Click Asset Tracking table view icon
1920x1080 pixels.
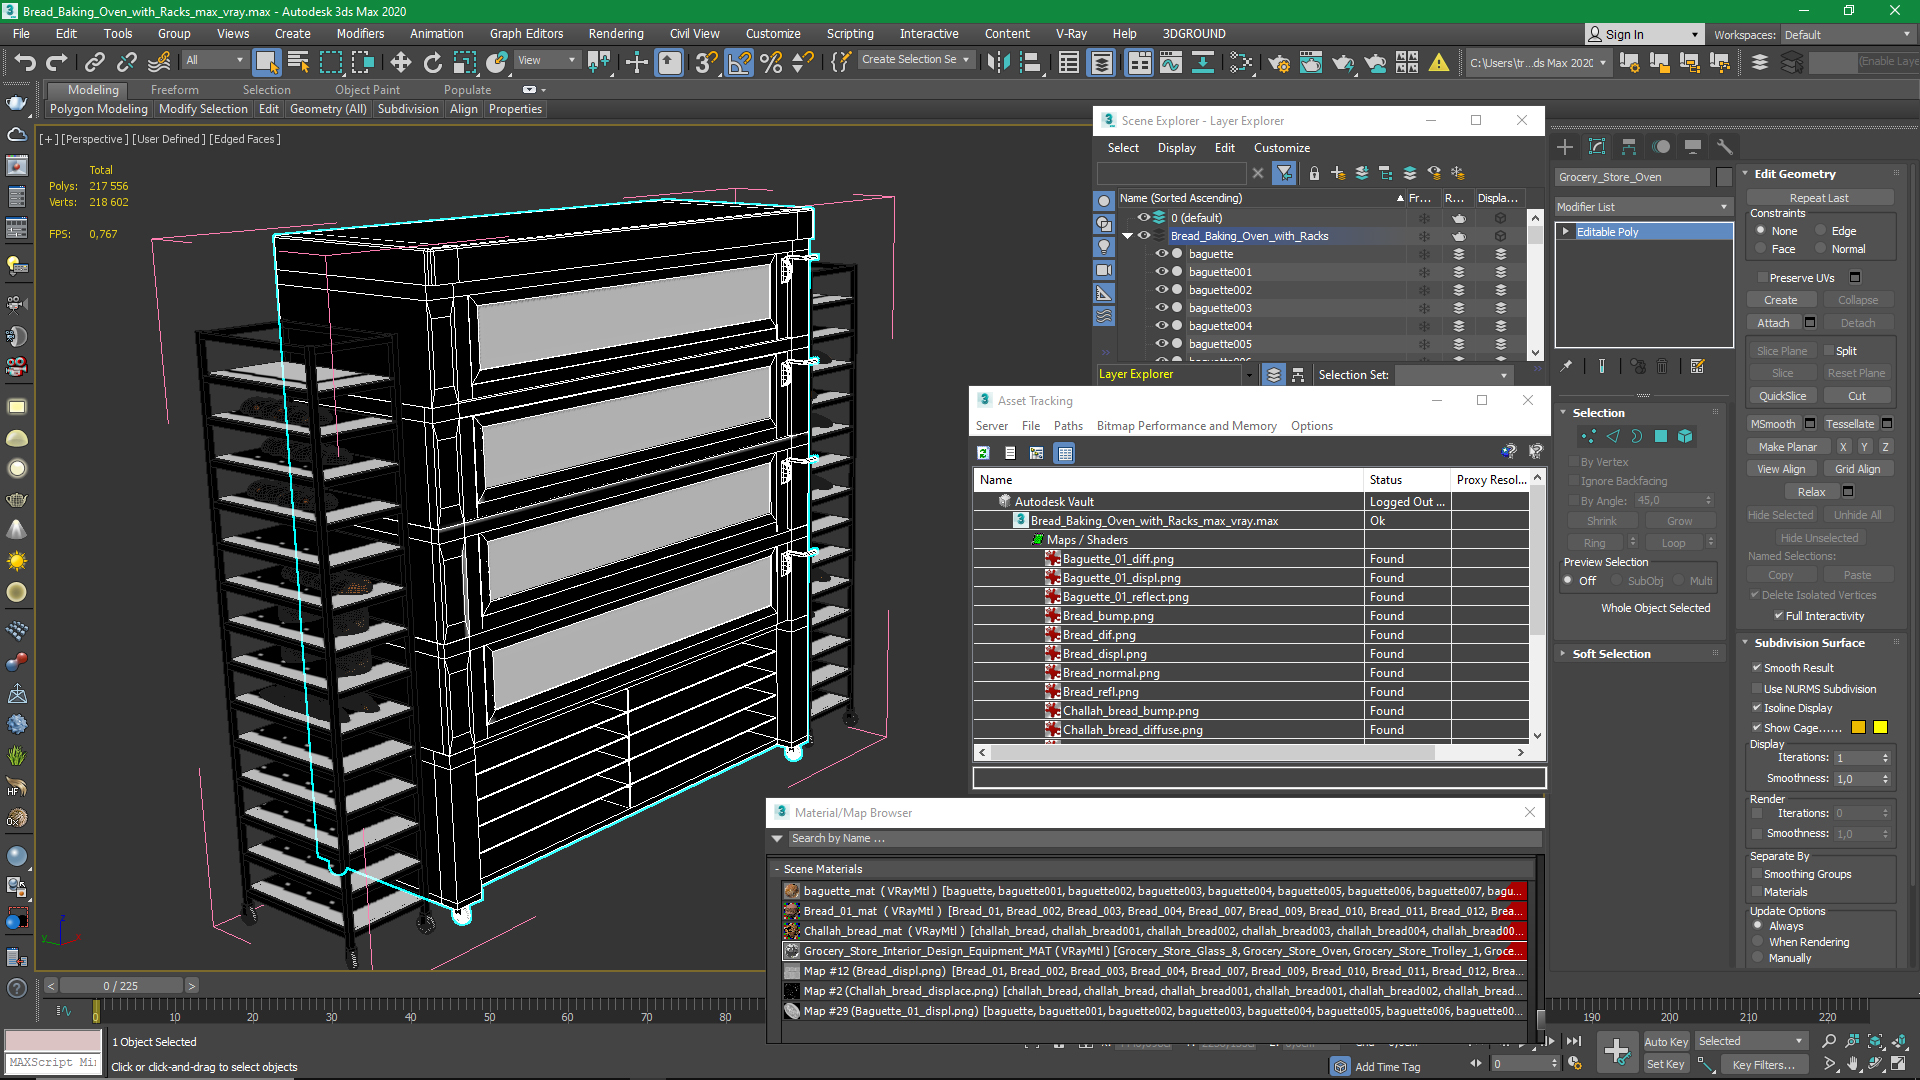[x=1065, y=453]
